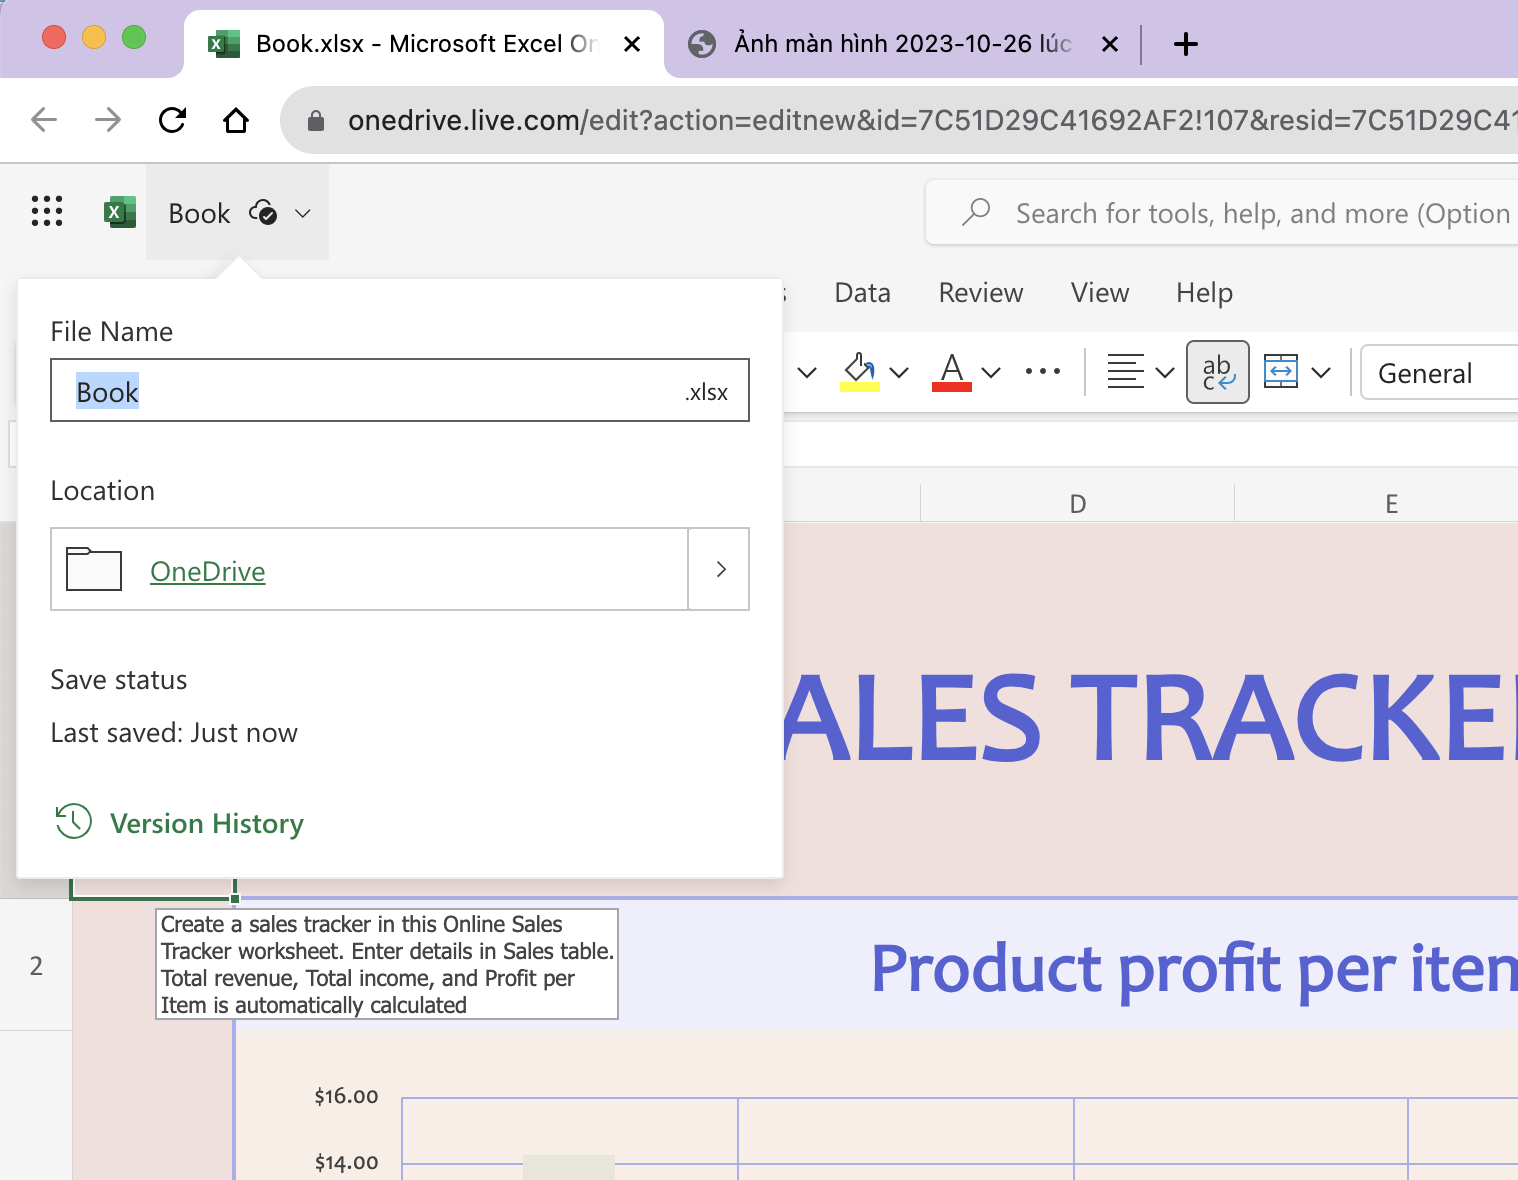Open the OneDrive location link
1518x1180 pixels.
tap(207, 571)
